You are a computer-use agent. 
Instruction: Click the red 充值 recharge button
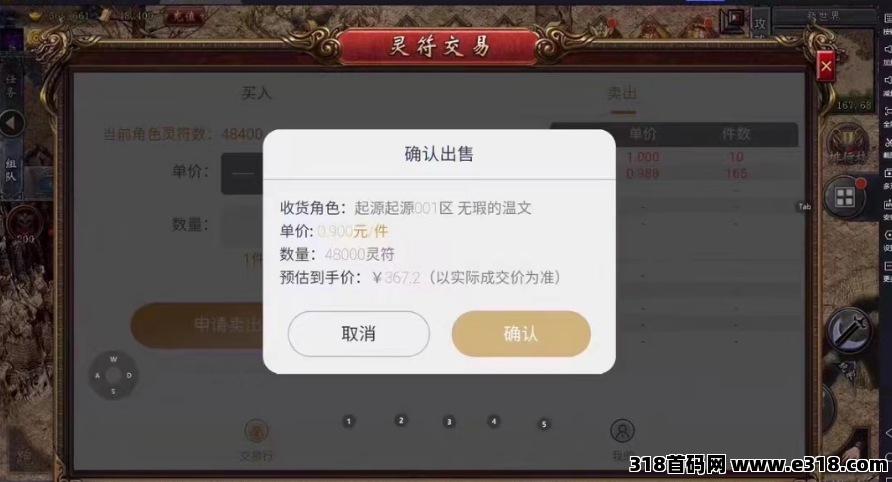point(184,17)
